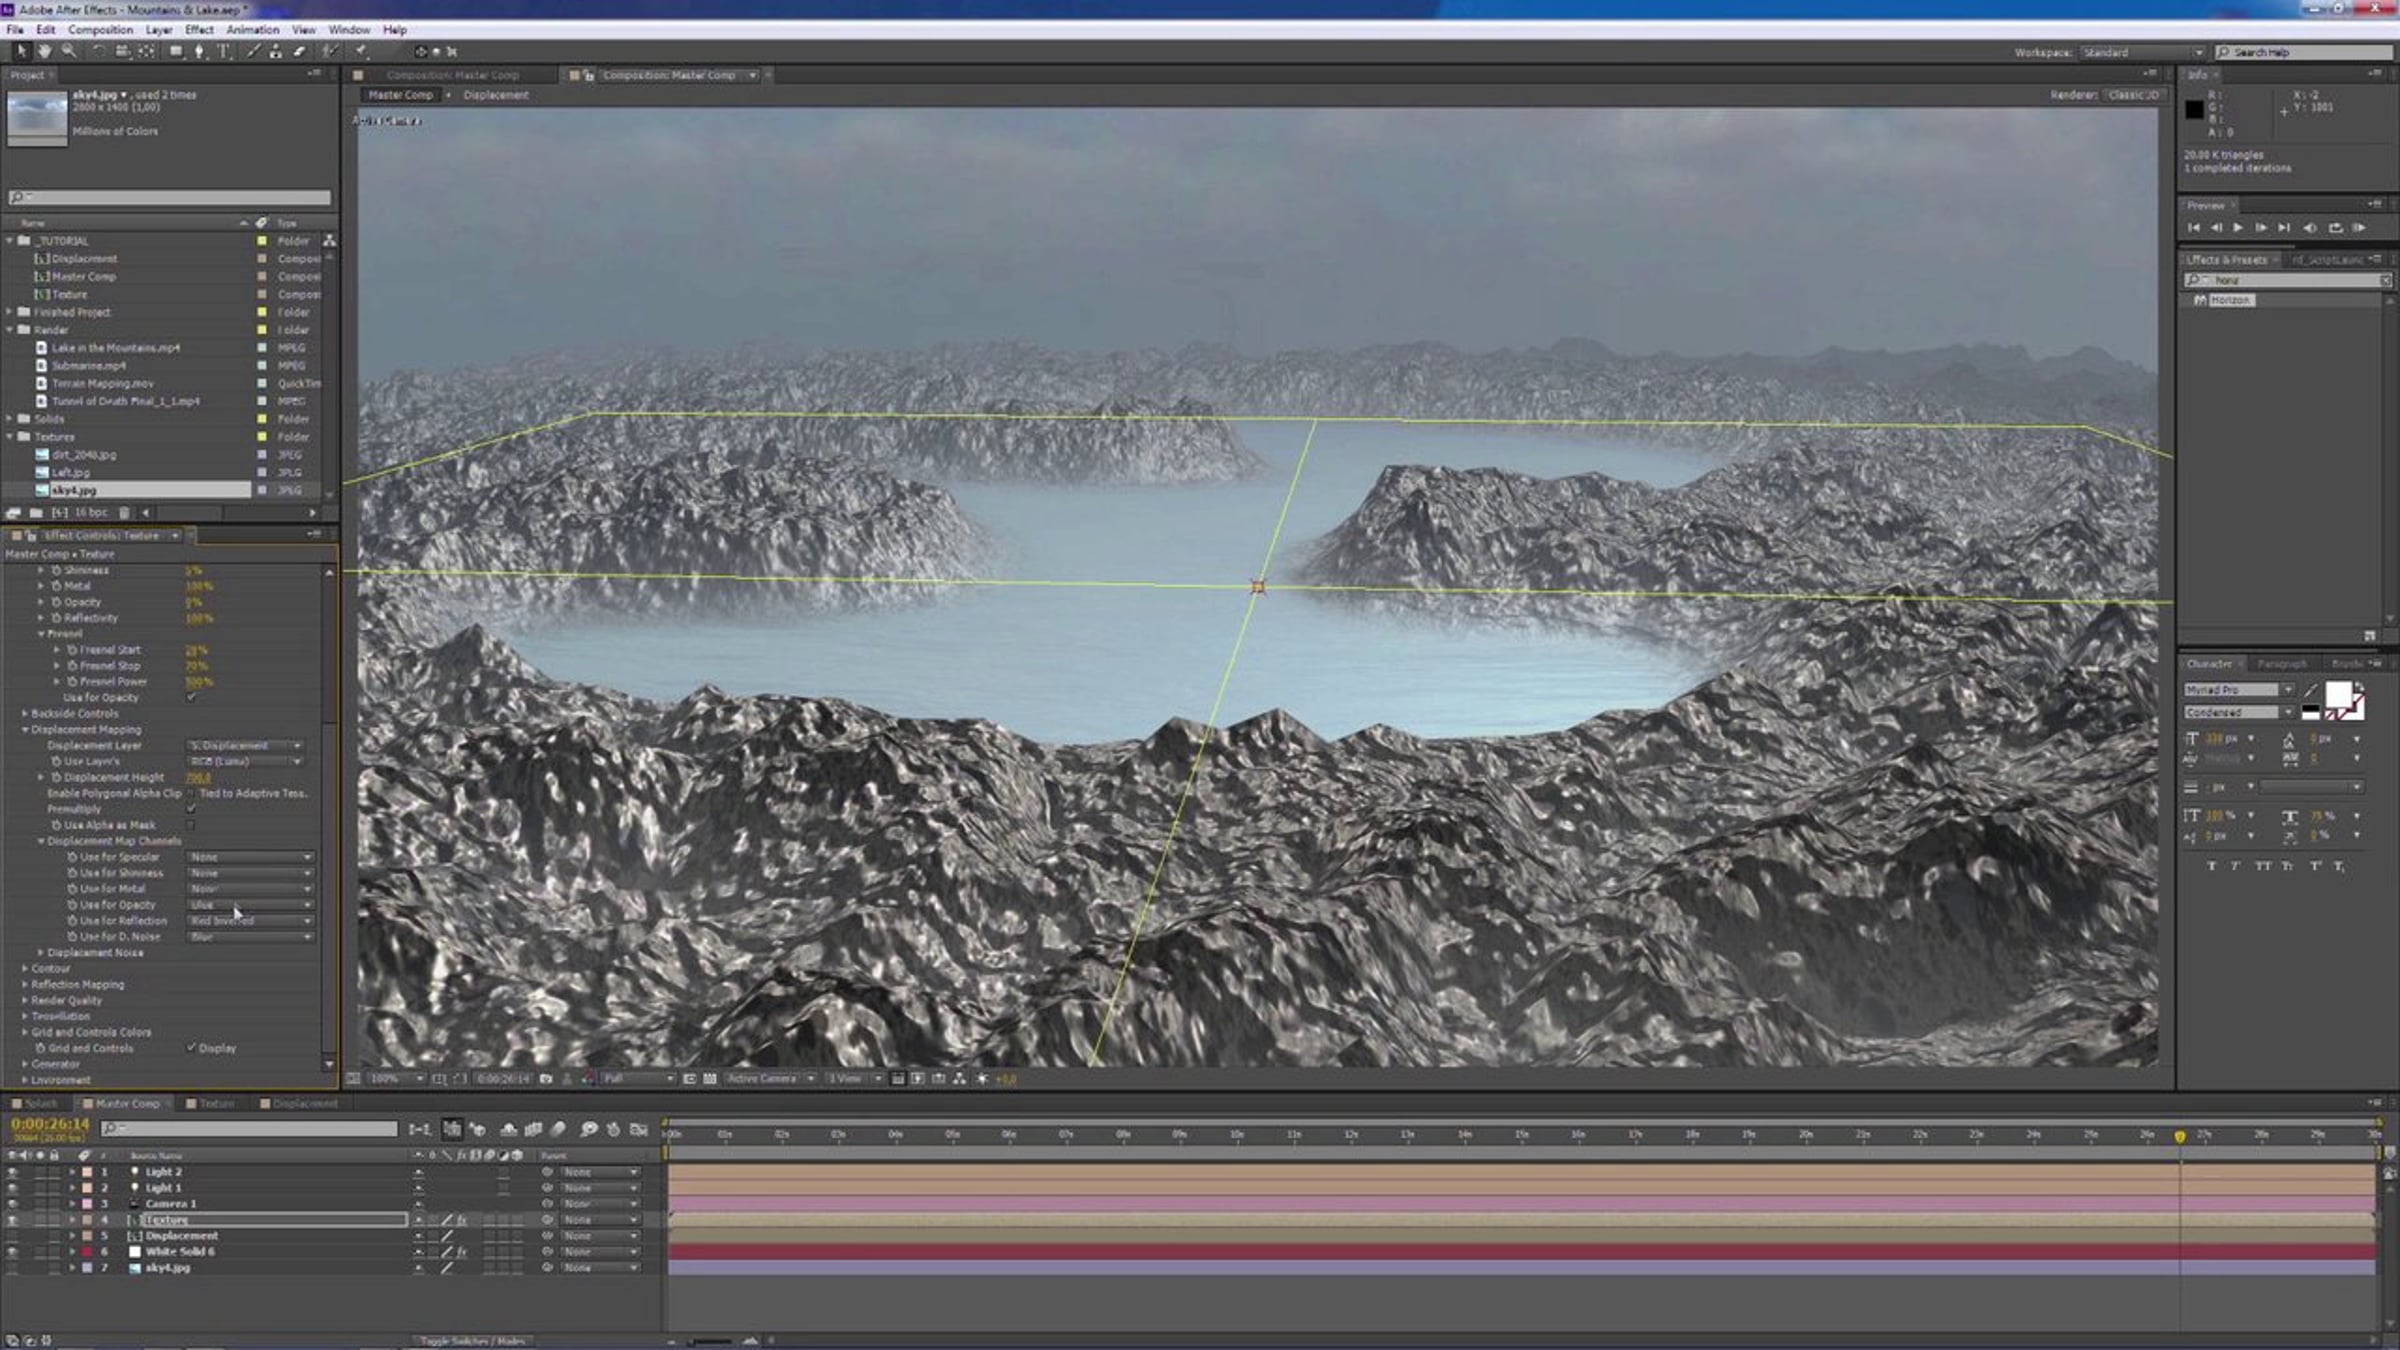Select the Eraser tool
The height and width of the screenshot is (1350, 2400).
pos(299,51)
